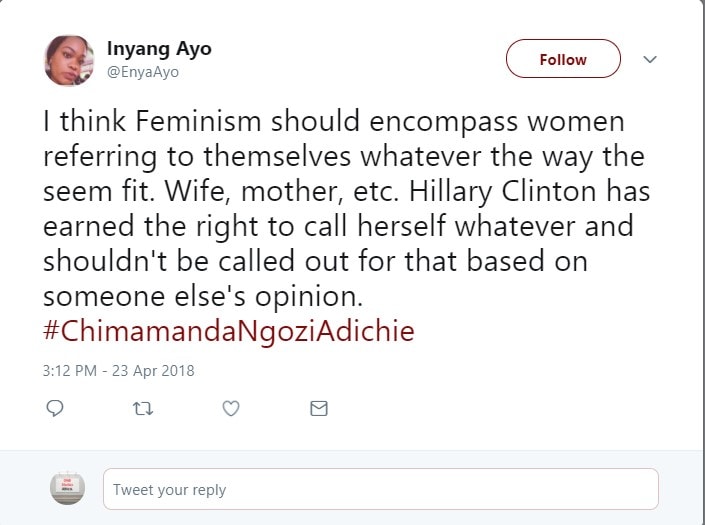This screenshot has width=705, height=525.
Task: Open the Inyang Ayo display name link
Action: pyautogui.click(x=159, y=49)
